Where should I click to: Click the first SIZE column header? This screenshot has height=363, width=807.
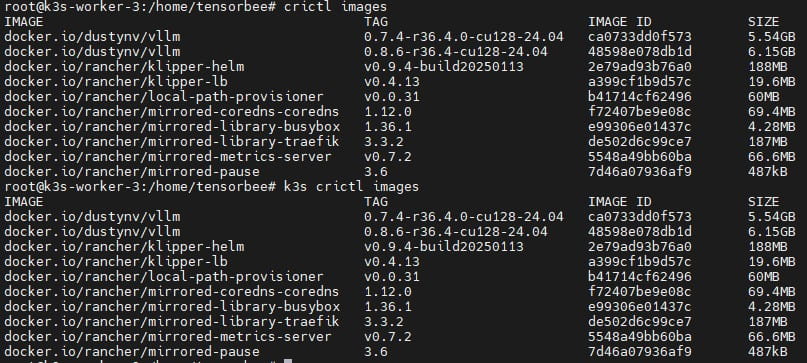(763, 22)
